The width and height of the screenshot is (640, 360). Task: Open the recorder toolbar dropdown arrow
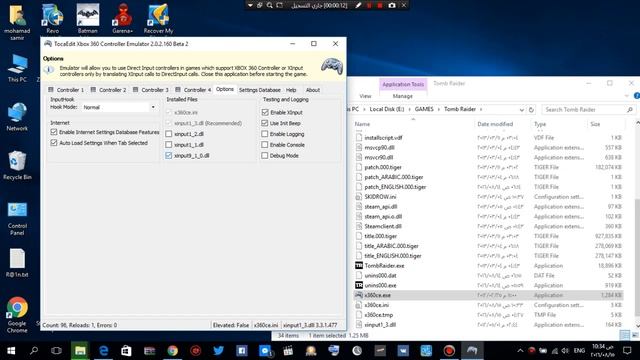[x=250, y=5]
